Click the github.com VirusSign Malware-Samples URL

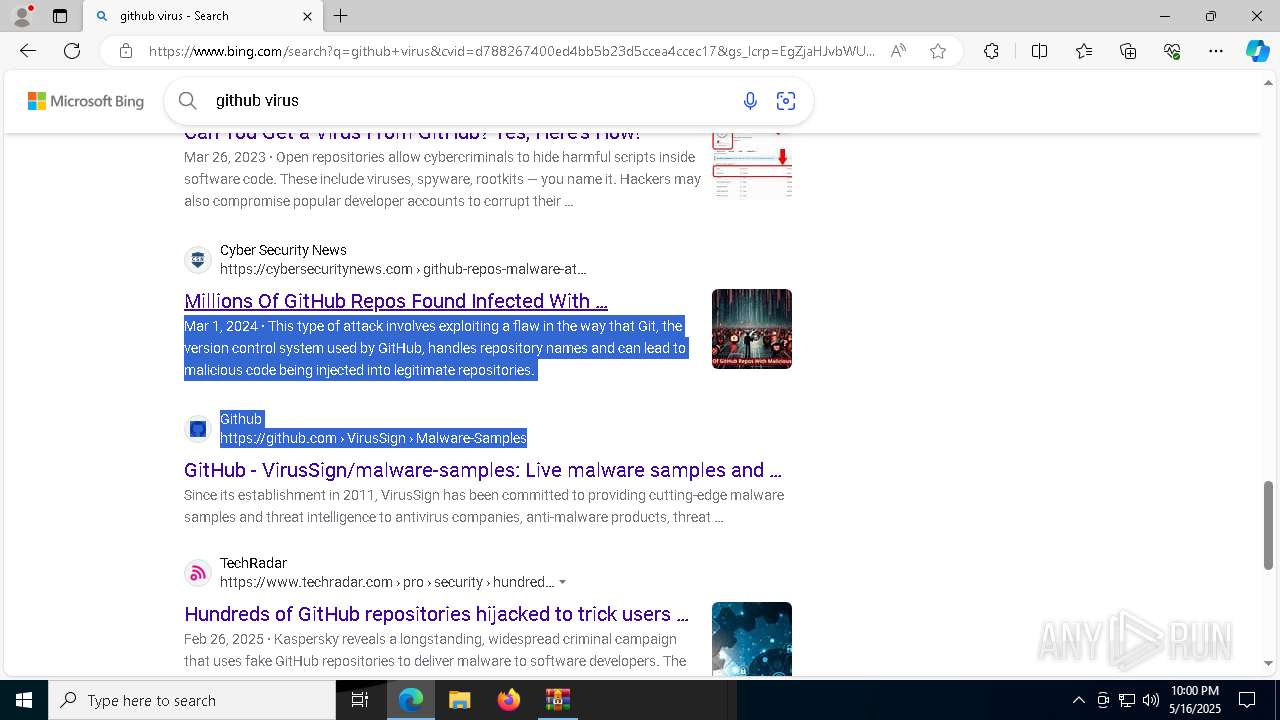coord(373,438)
